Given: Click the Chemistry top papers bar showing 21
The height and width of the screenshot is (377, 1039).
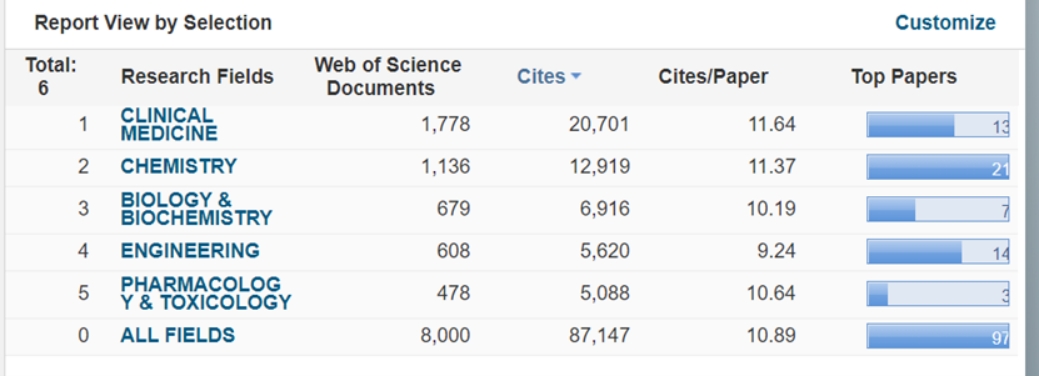Looking at the screenshot, I should [x=938, y=167].
